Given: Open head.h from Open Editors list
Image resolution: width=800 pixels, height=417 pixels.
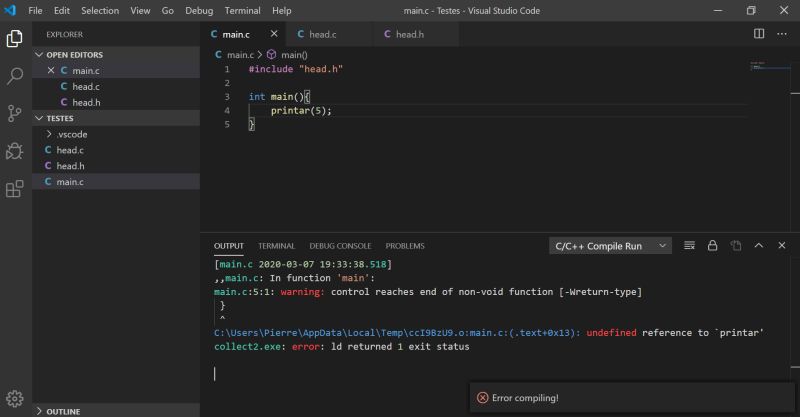Looking at the screenshot, I should pos(116,102).
